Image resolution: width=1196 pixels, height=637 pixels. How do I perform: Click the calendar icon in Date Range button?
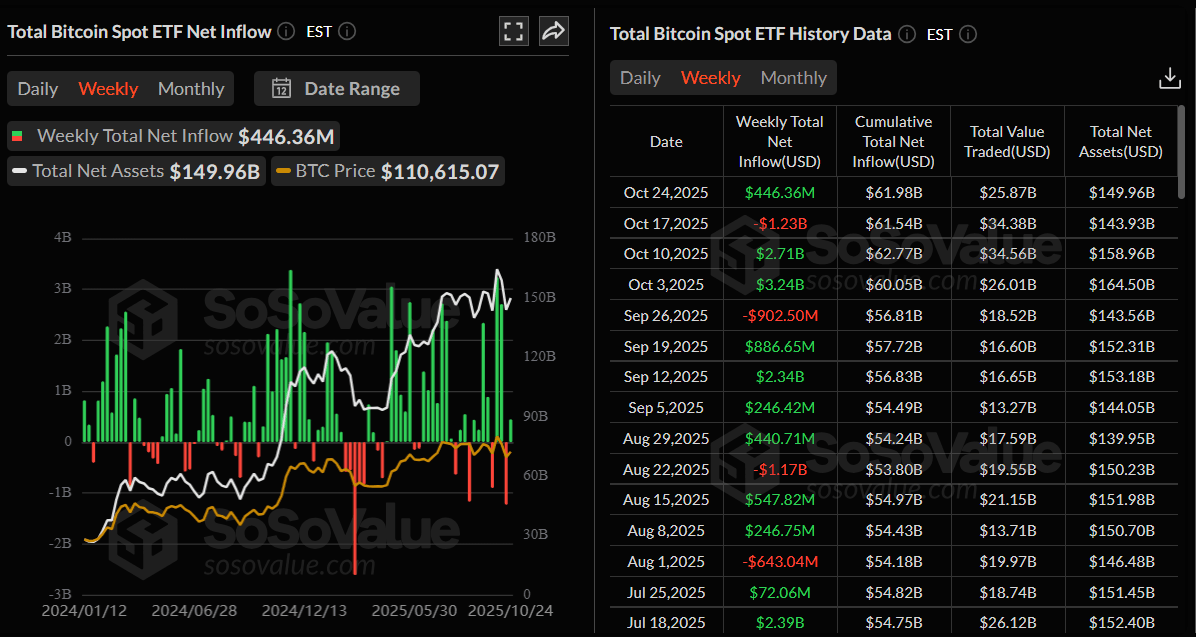283,88
